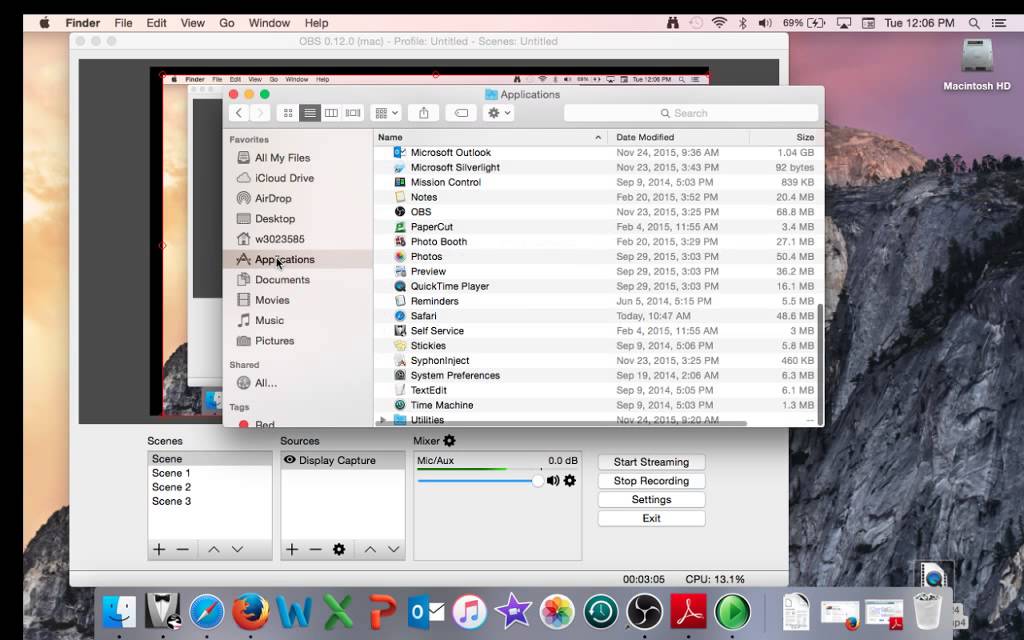
Task: Click the Wi-Fi icon in menu bar
Action: (719, 23)
